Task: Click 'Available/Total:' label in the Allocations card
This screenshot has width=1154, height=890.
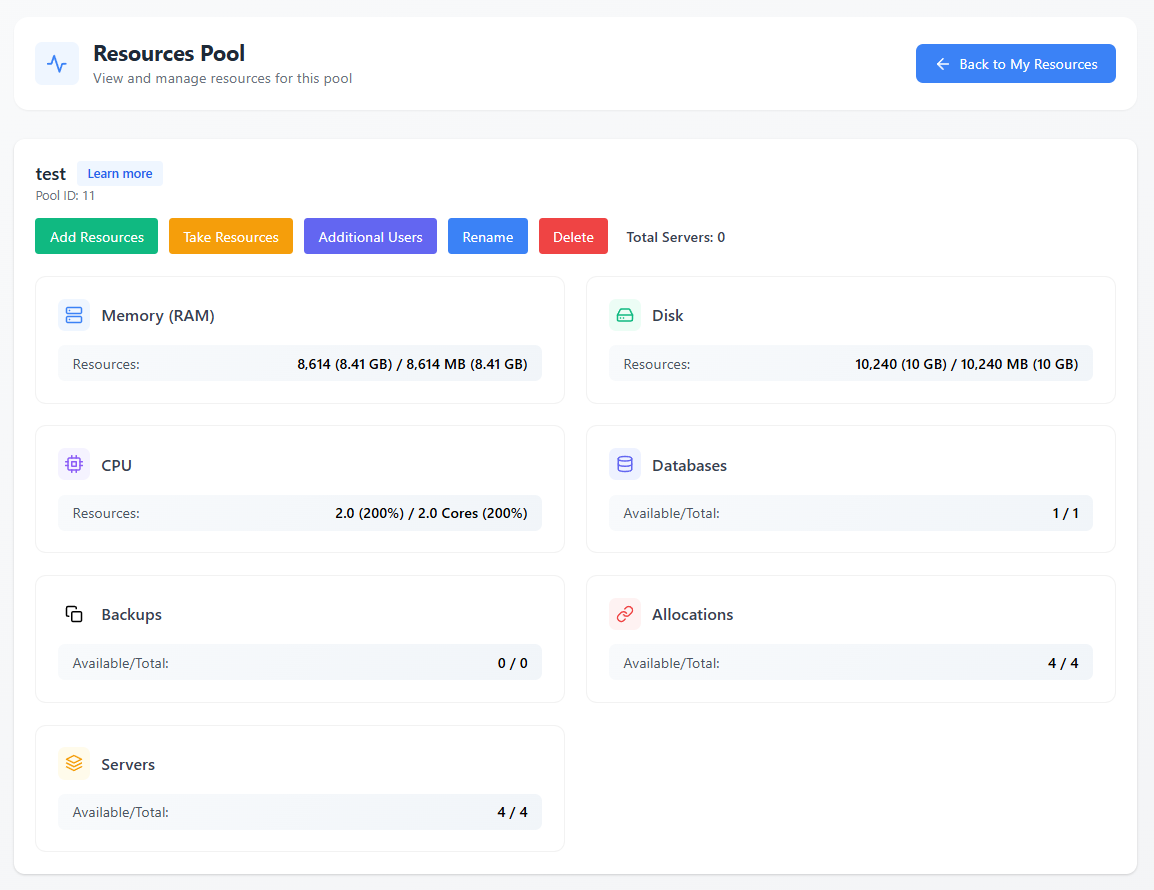Action: pos(671,663)
